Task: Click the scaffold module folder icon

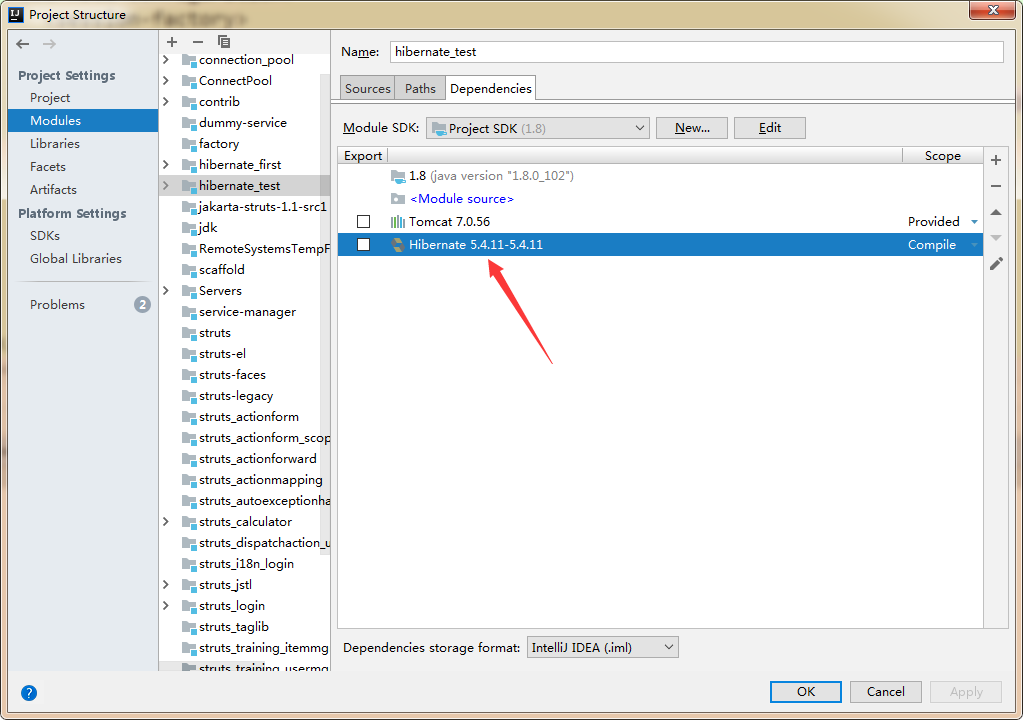Action: 189,270
